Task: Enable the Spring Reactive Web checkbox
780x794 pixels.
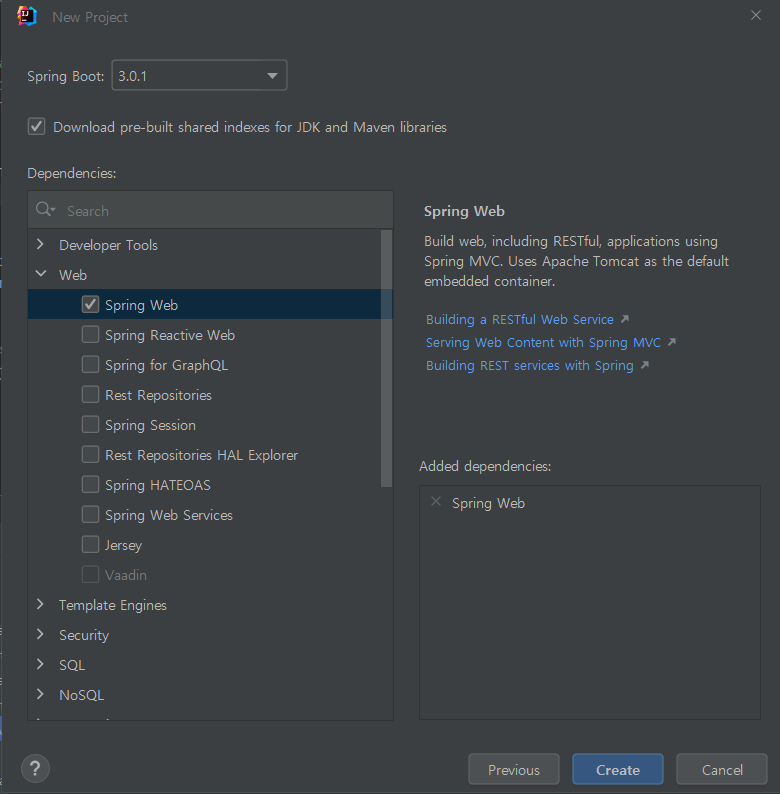Action: 90,334
